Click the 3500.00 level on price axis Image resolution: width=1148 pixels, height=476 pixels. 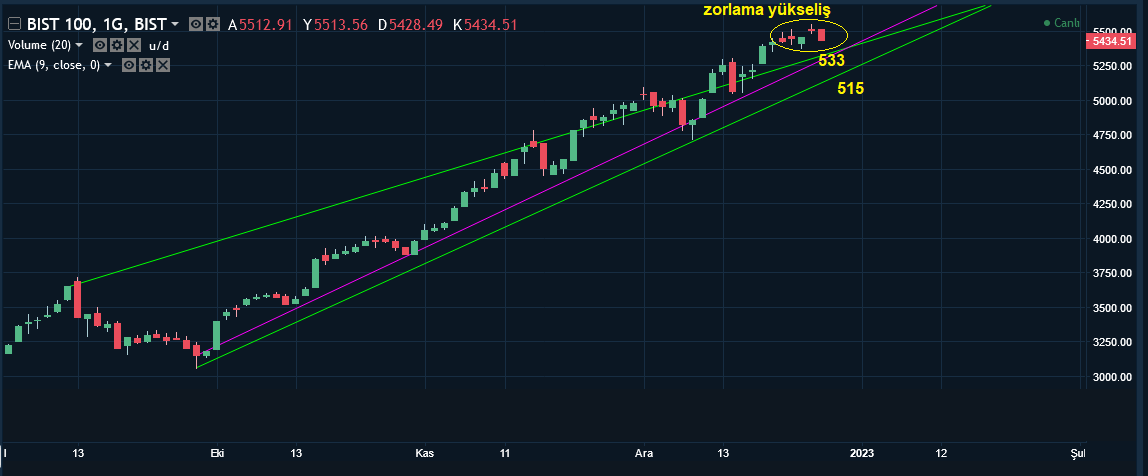pyautogui.click(x=1111, y=308)
